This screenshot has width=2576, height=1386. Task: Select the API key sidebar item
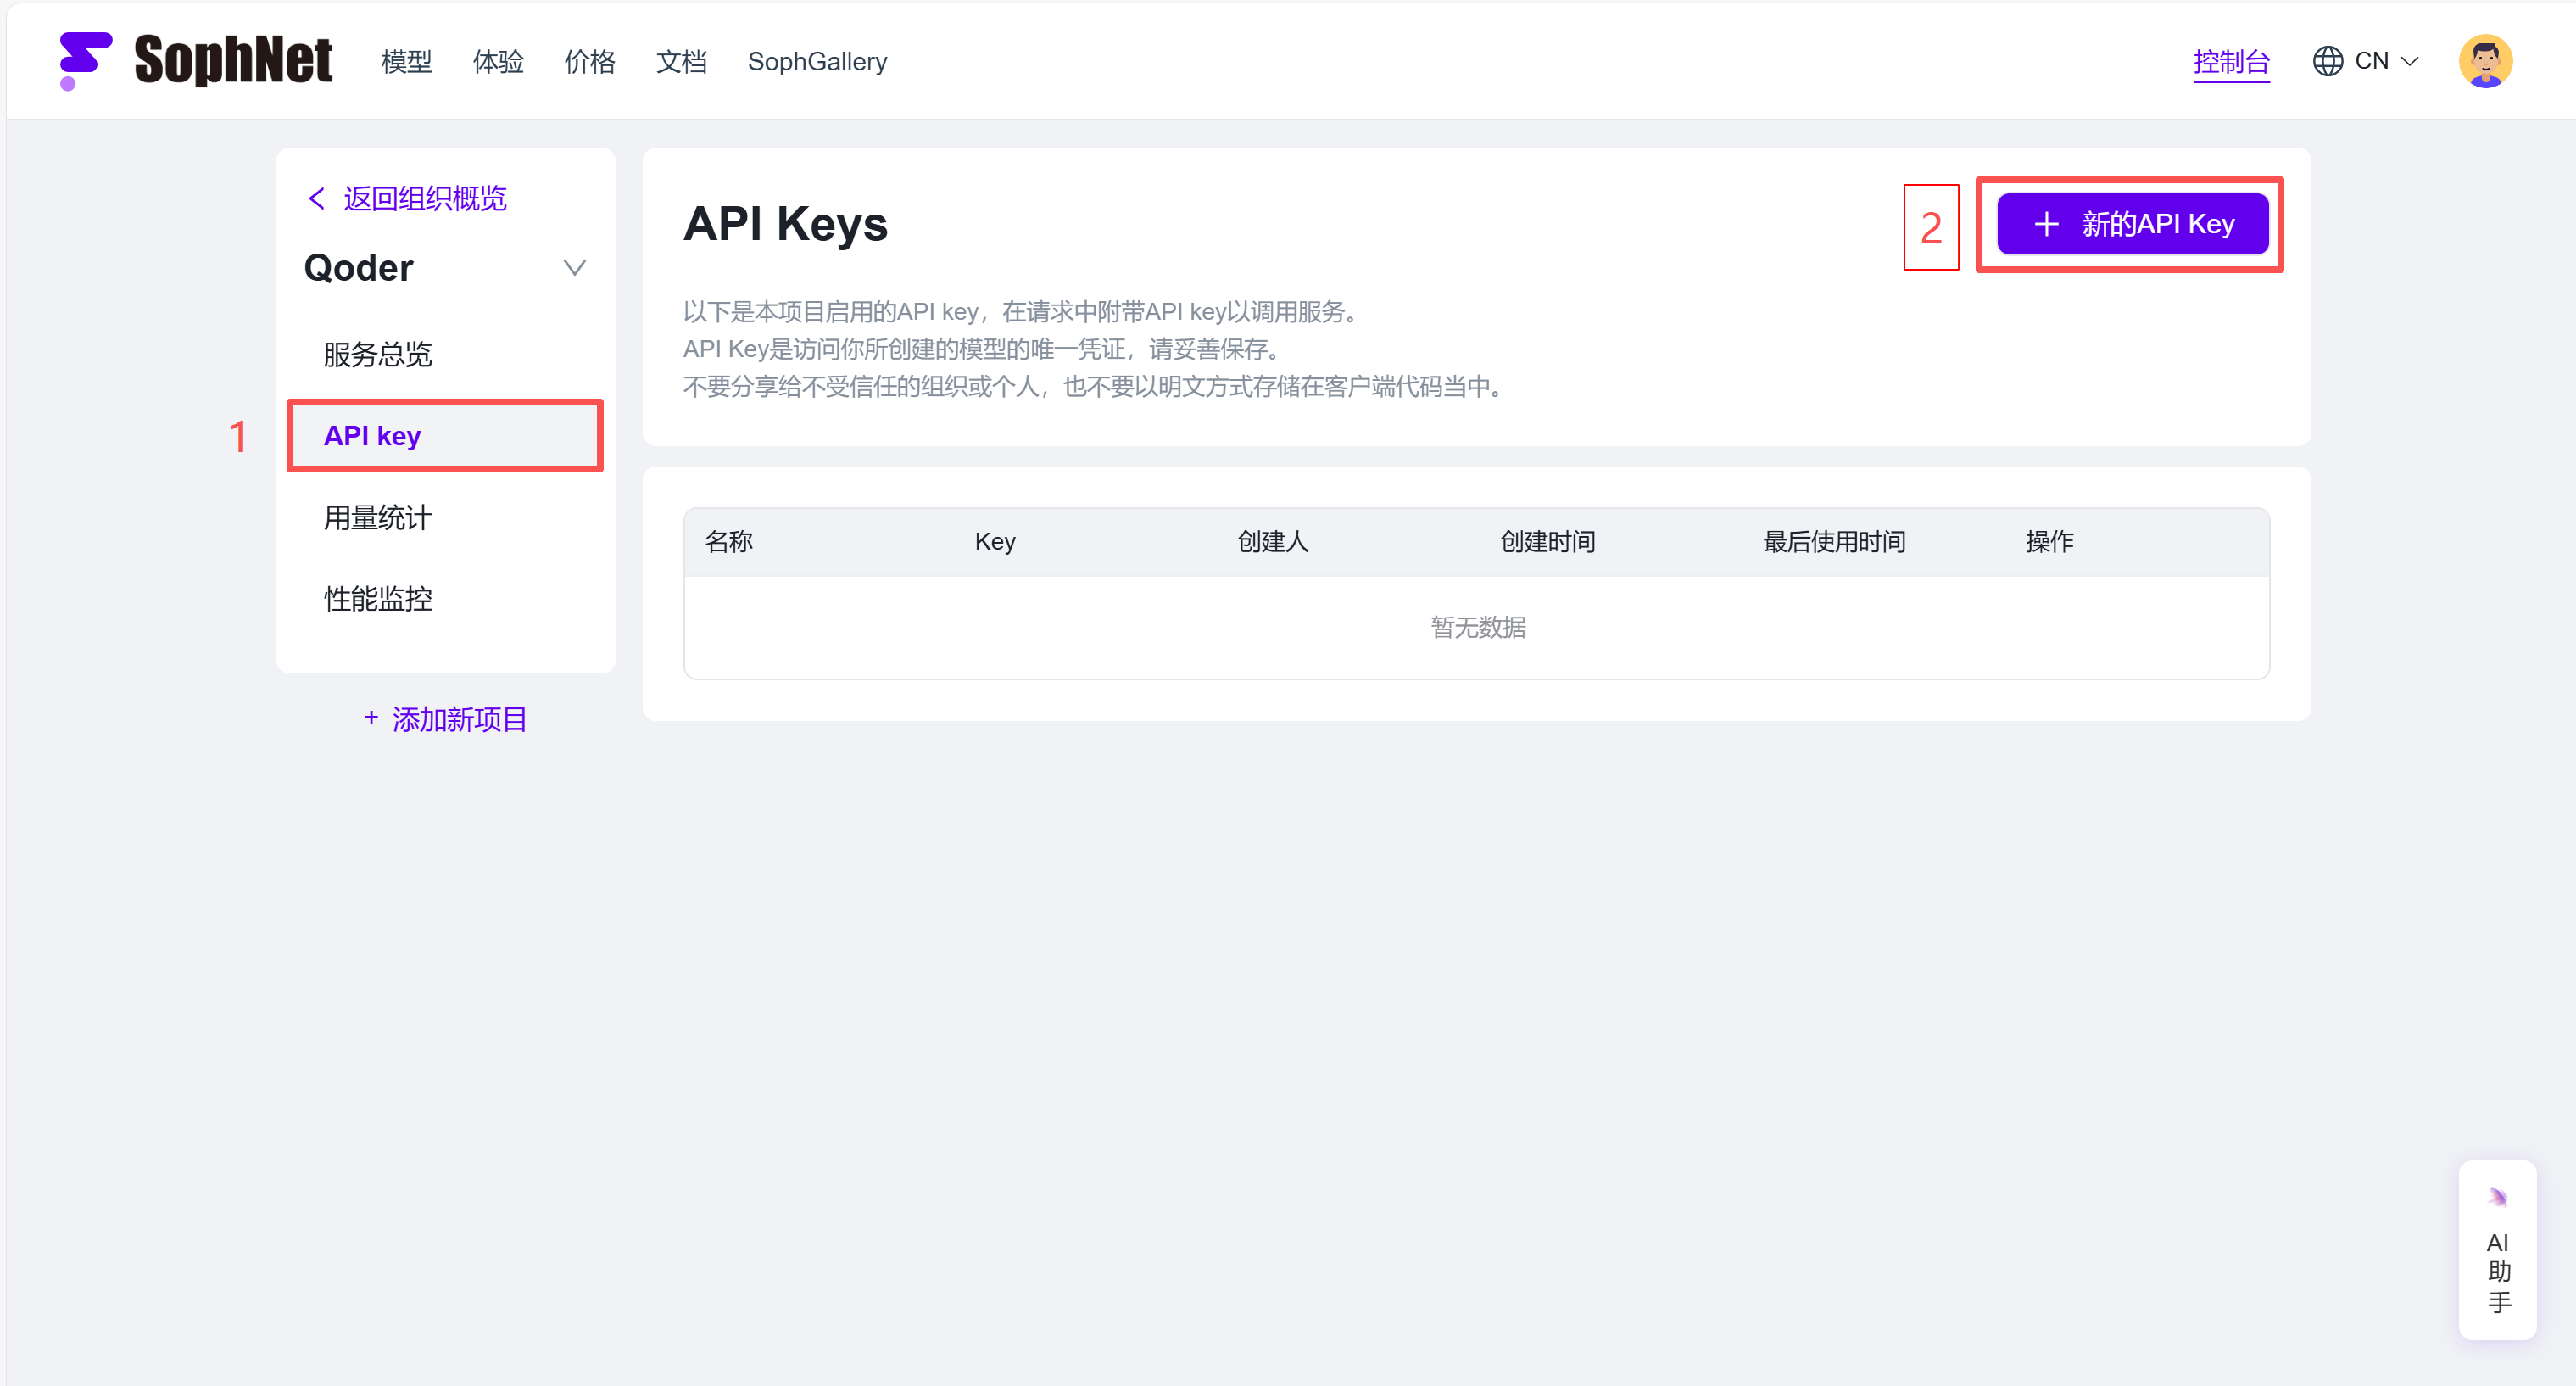(x=372, y=436)
